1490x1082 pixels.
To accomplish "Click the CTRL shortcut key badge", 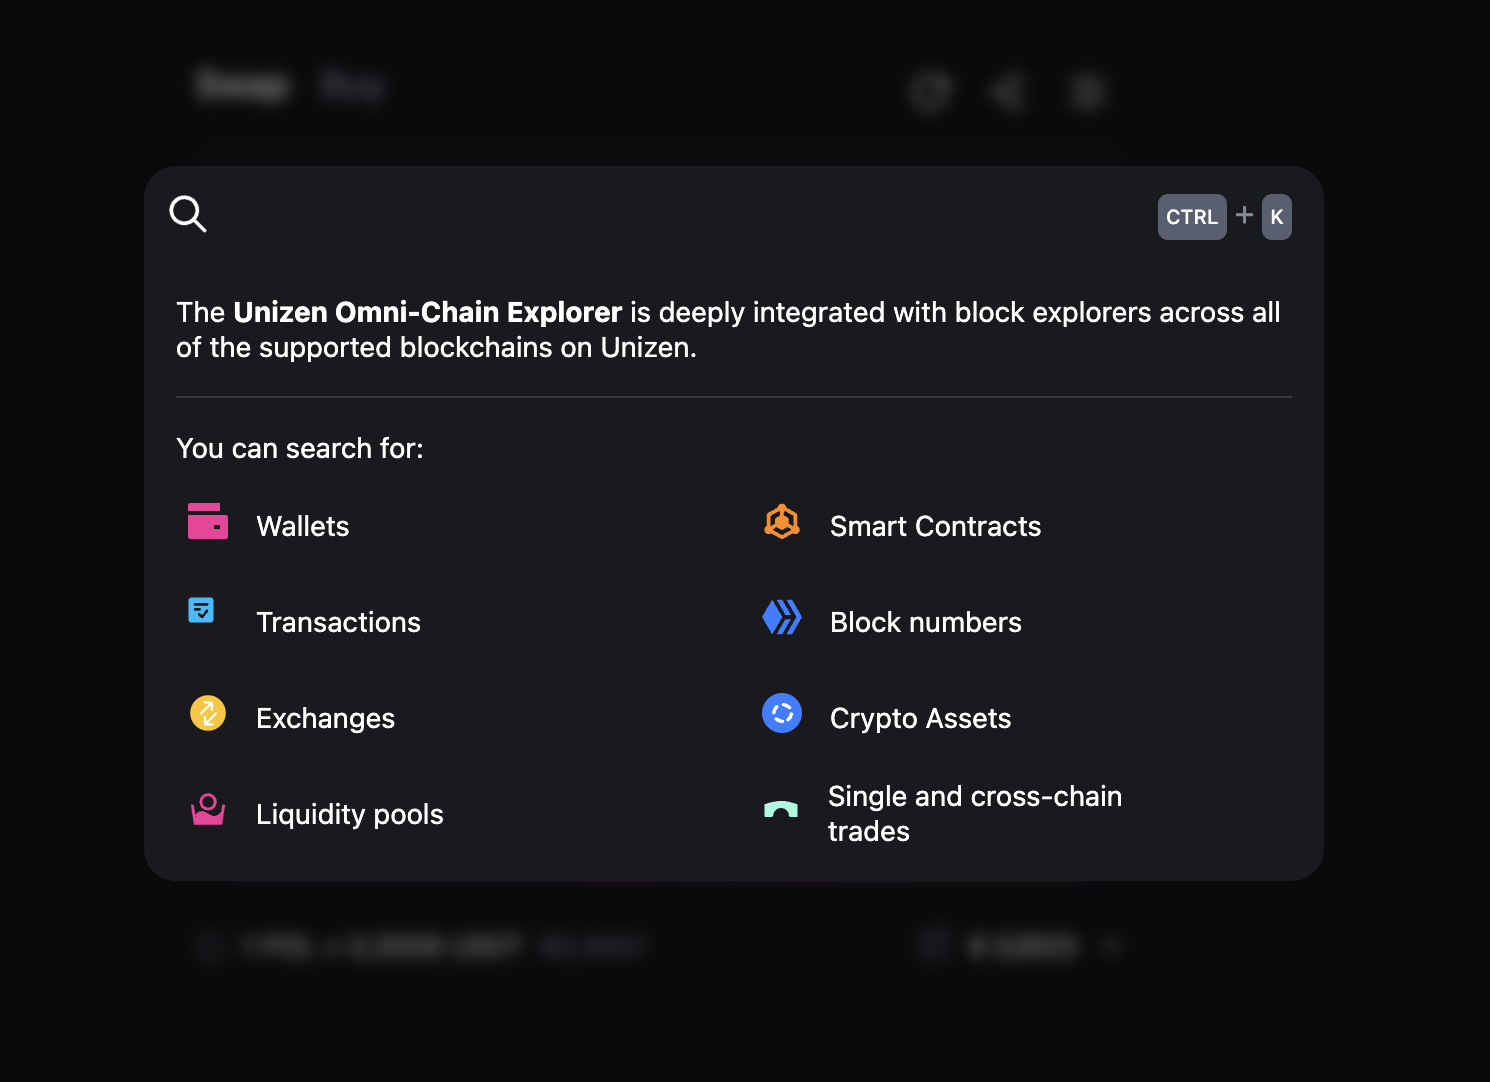I will click(1192, 217).
